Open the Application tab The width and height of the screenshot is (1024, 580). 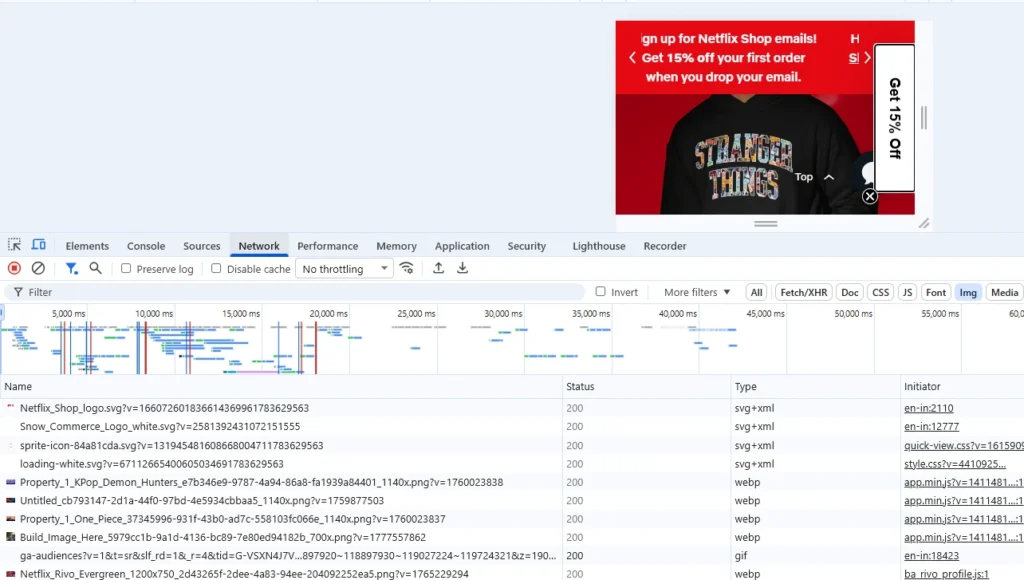462,246
